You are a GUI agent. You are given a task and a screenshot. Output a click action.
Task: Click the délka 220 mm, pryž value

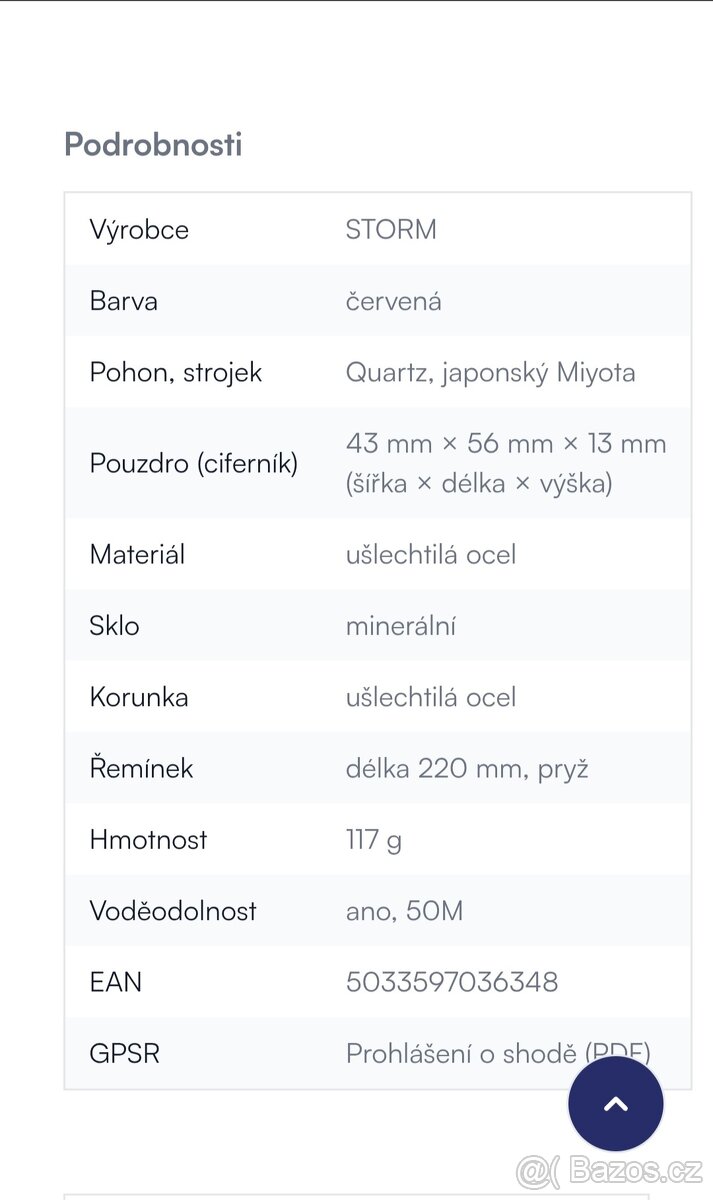point(467,768)
